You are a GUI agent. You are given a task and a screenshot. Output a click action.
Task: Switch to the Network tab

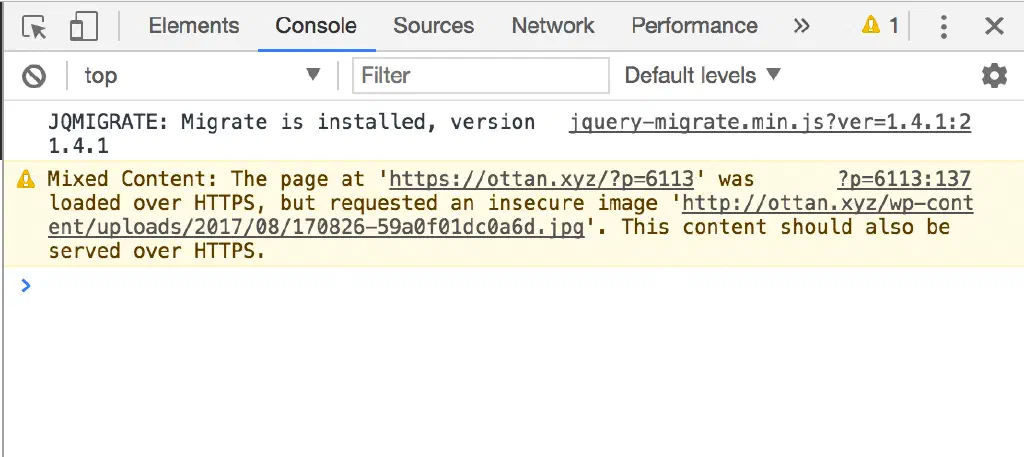point(553,27)
